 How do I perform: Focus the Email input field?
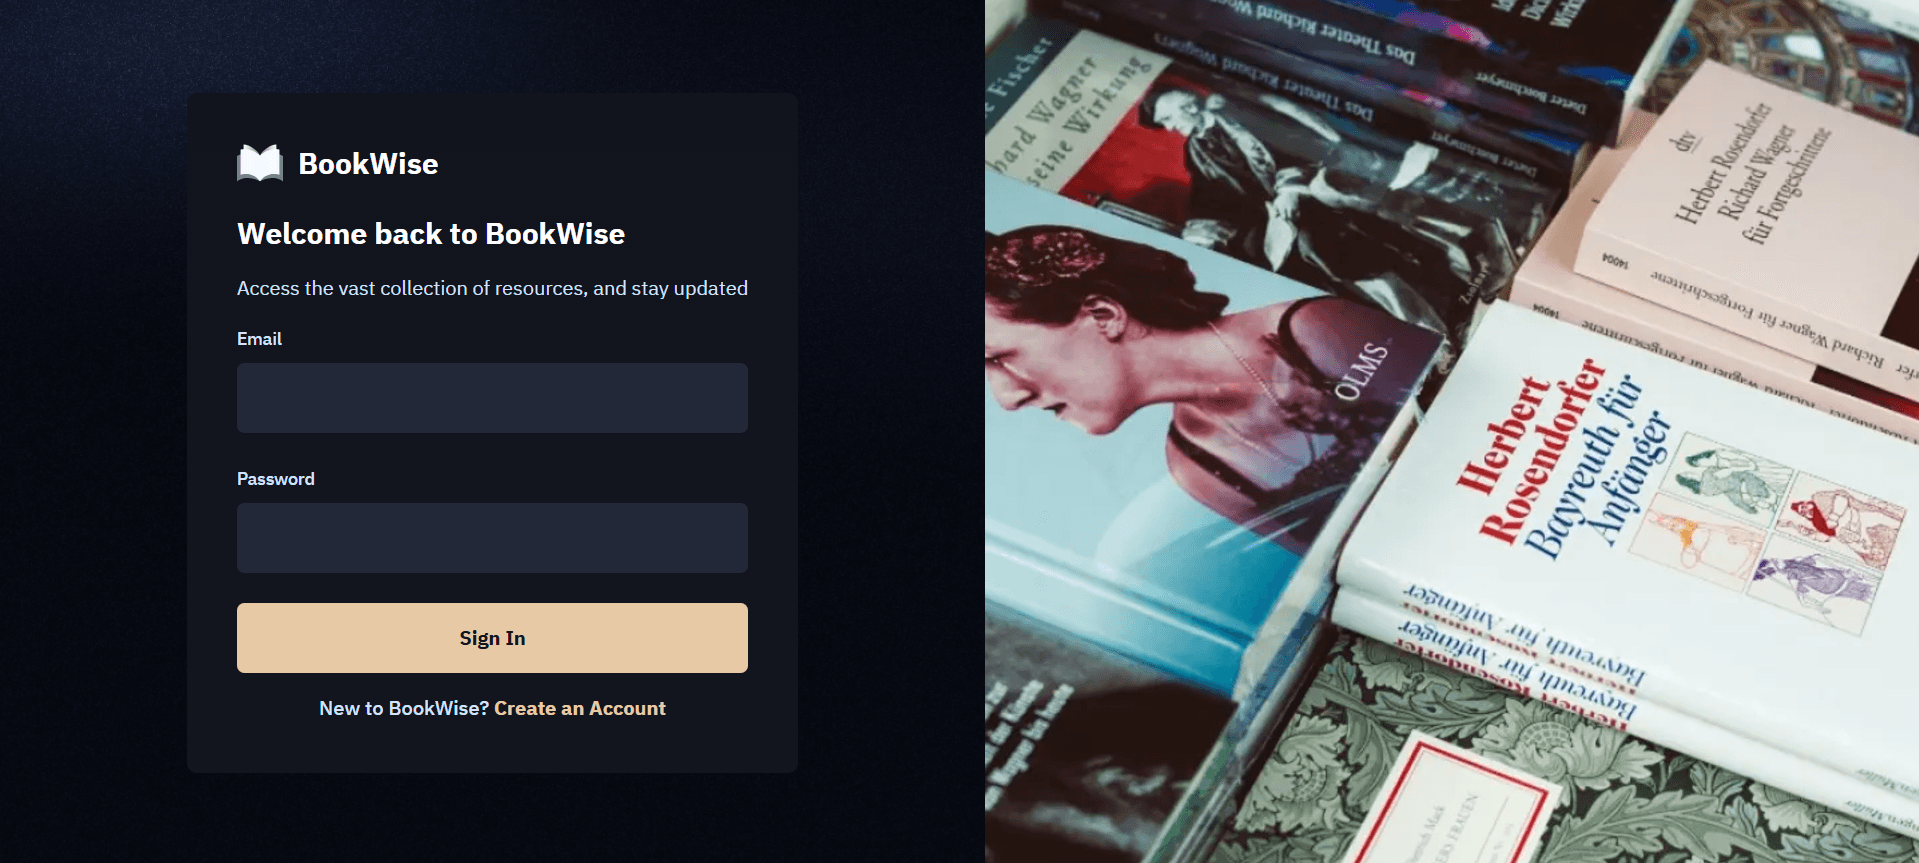point(492,398)
